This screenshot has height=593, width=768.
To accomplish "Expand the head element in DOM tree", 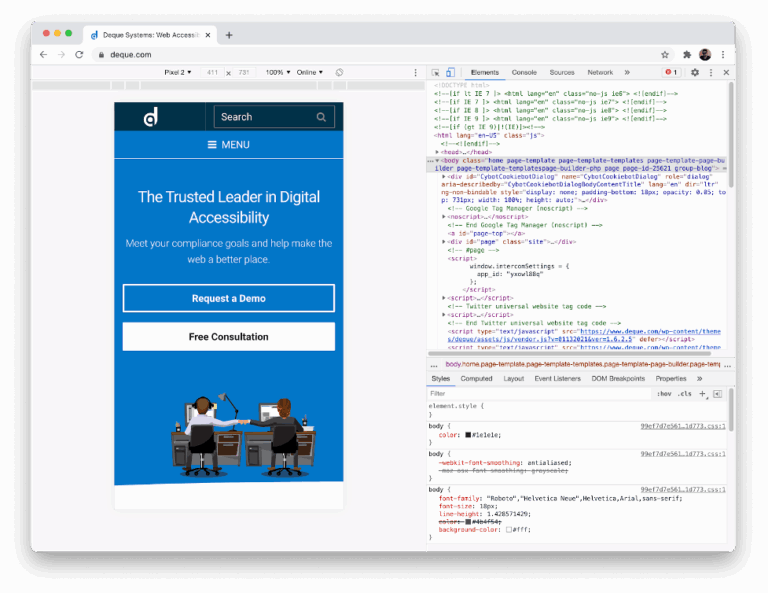I will 437,152.
